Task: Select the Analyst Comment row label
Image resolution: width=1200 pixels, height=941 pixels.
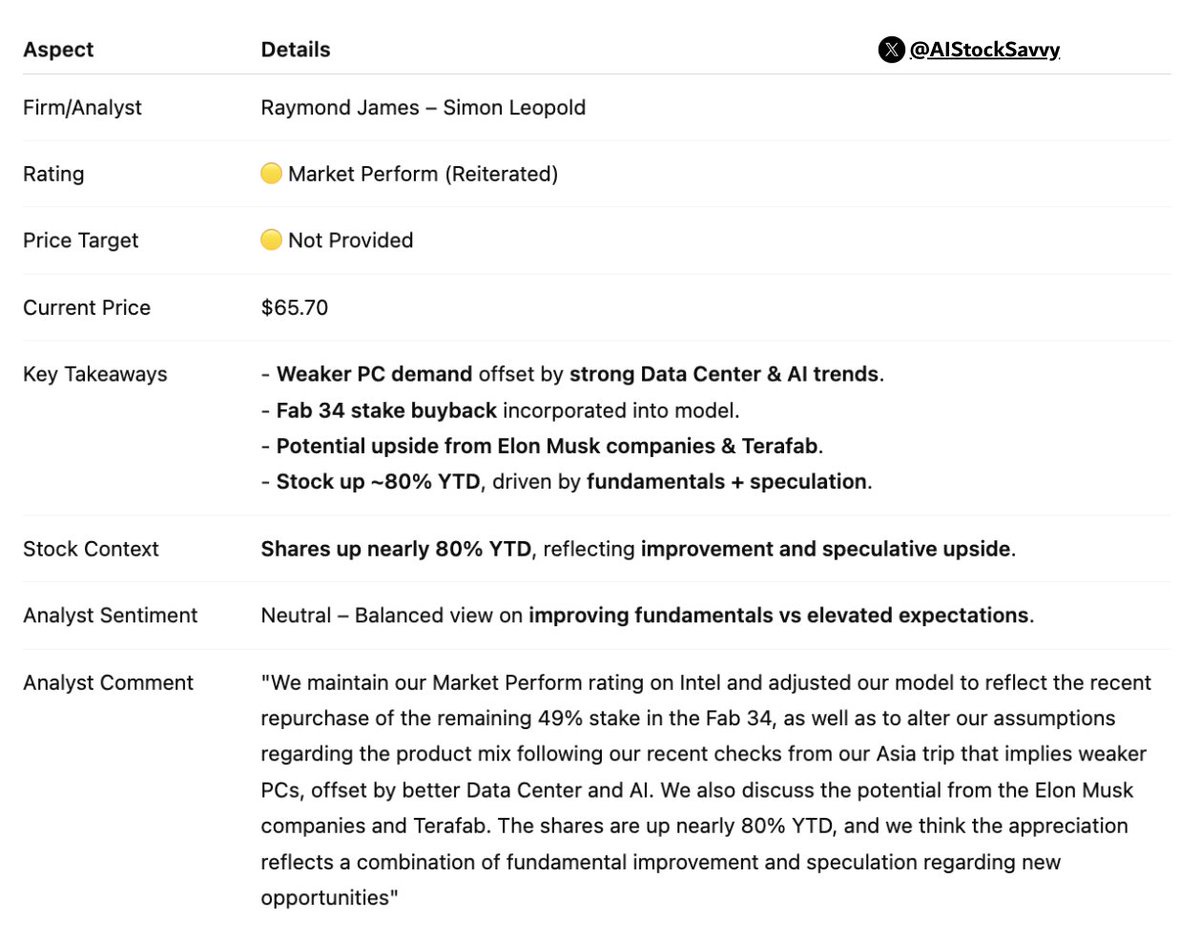Action: (x=108, y=682)
